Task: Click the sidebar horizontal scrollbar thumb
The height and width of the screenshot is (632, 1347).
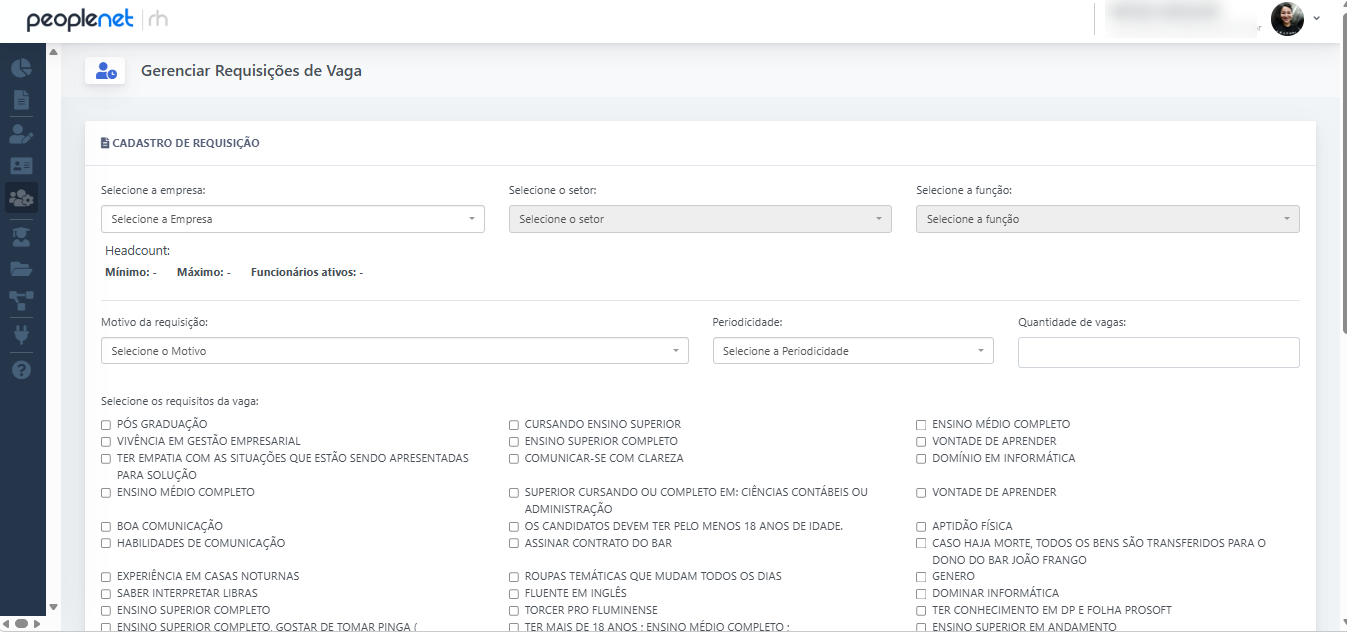Action: (21, 624)
